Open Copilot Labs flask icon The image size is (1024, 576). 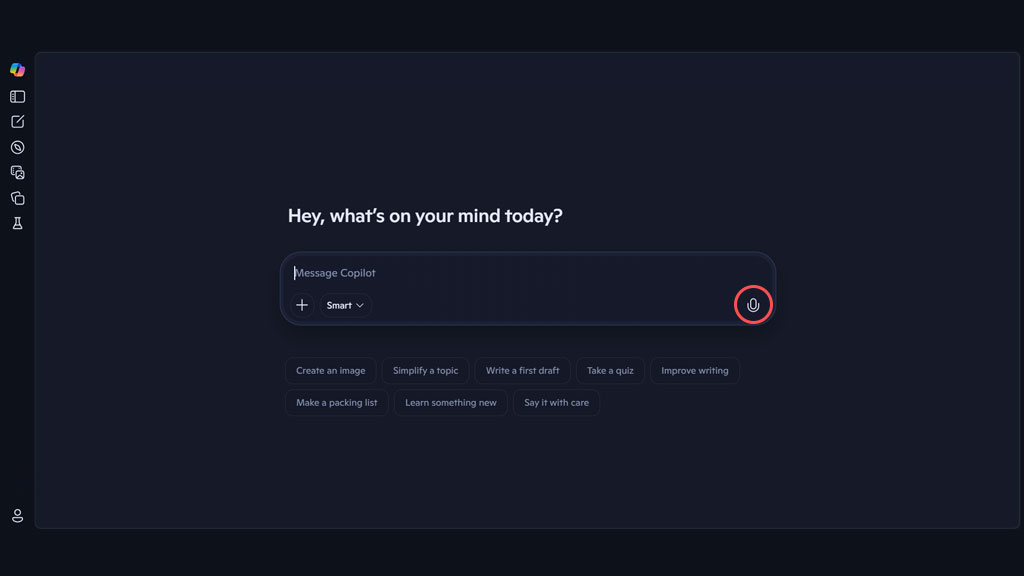[18, 223]
